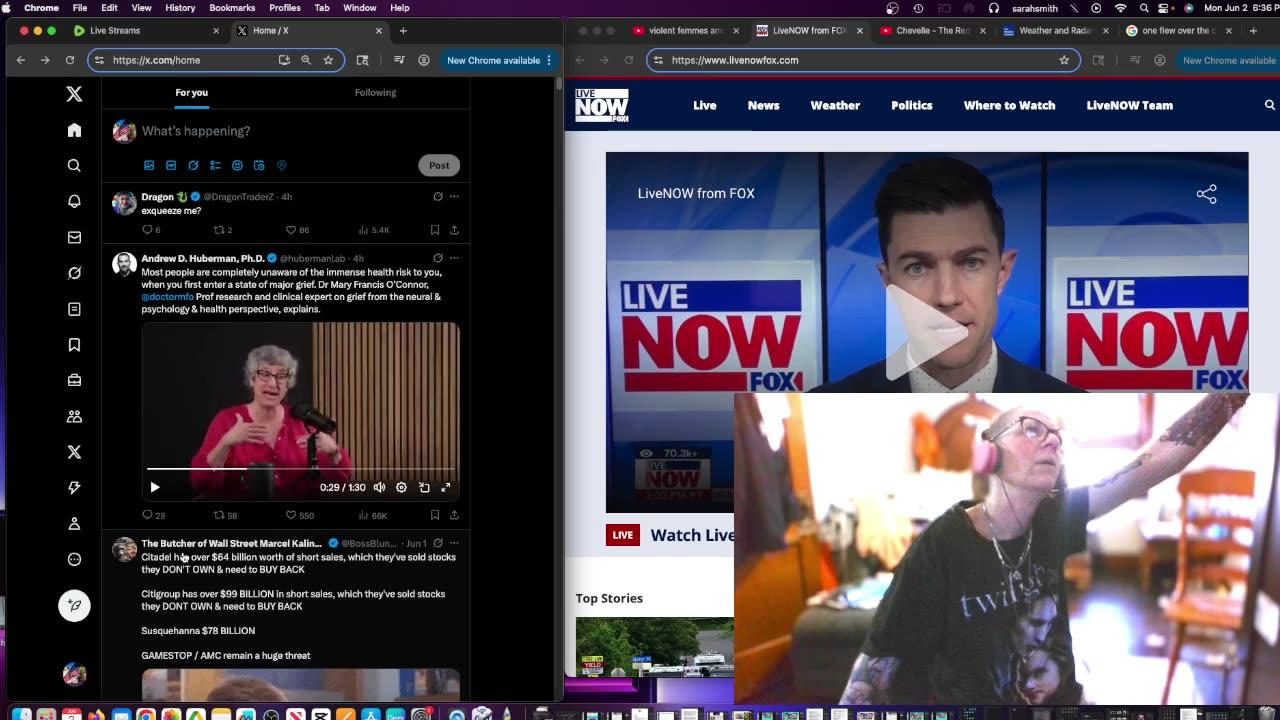Repost the Huberman post
Image resolution: width=1280 pixels, height=720 pixels.
pyautogui.click(x=219, y=515)
